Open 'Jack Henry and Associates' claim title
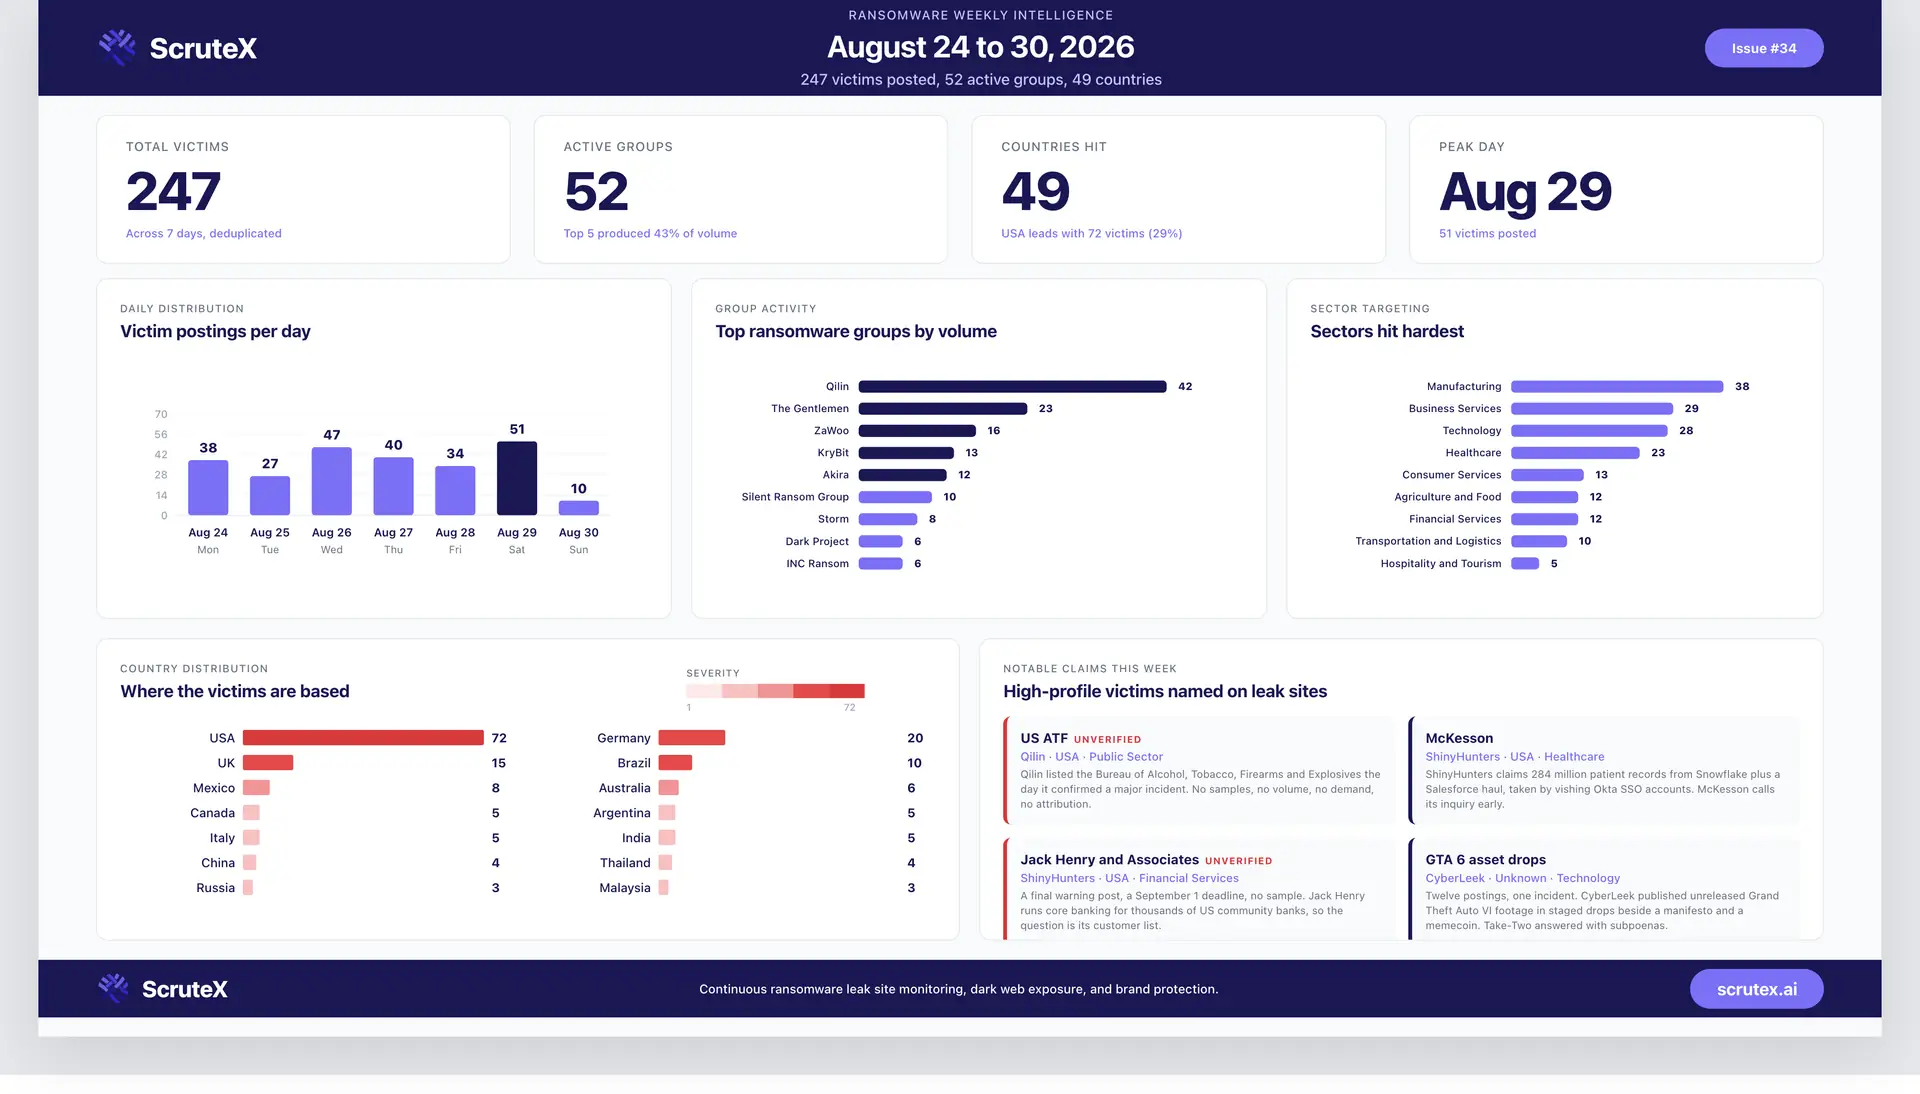 tap(1109, 860)
